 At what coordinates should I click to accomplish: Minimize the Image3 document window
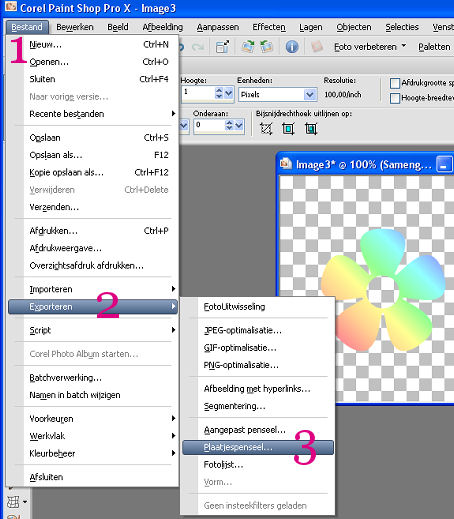[x=444, y=165]
